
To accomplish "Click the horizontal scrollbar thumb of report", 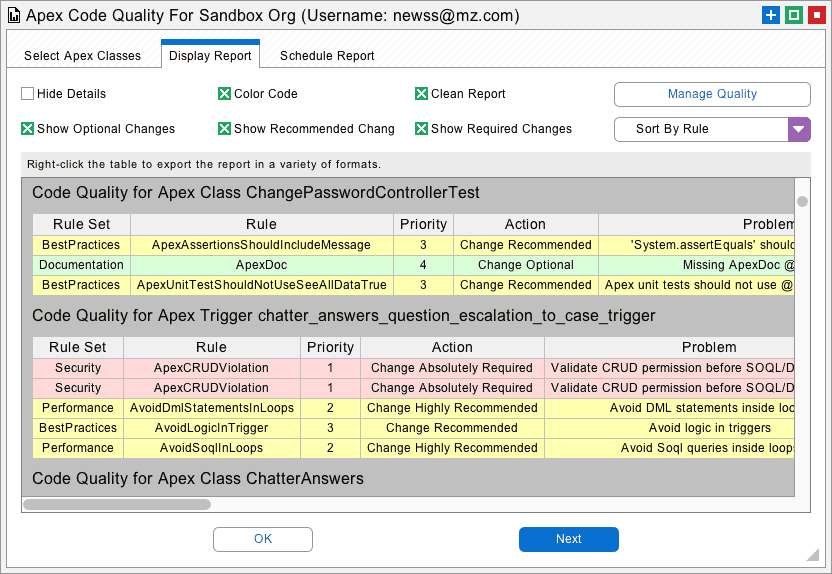I will click(x=117, y=504).
